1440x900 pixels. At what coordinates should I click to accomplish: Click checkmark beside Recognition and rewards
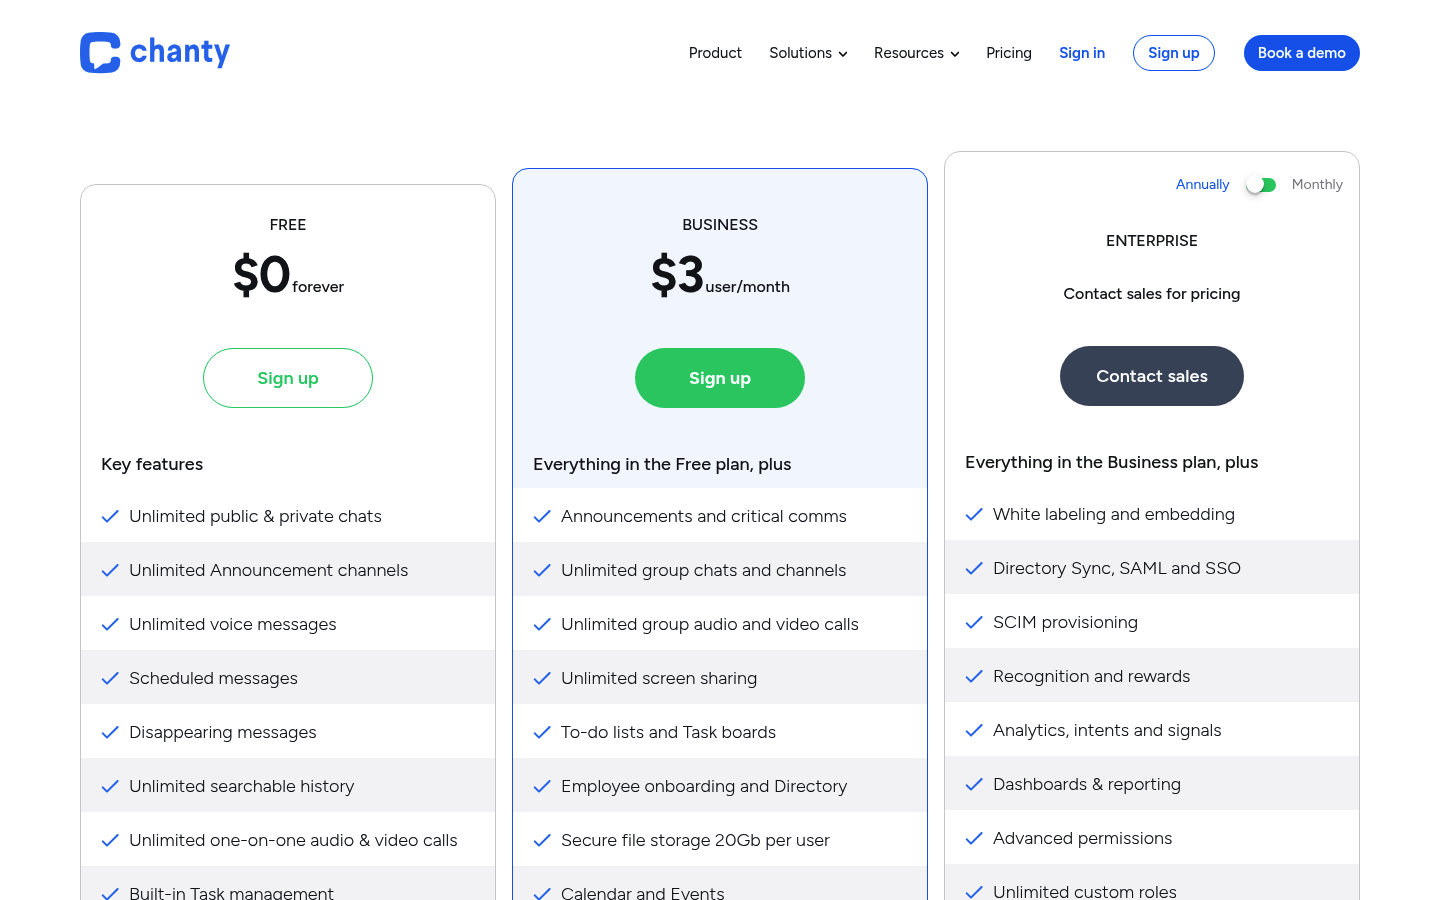974,676
